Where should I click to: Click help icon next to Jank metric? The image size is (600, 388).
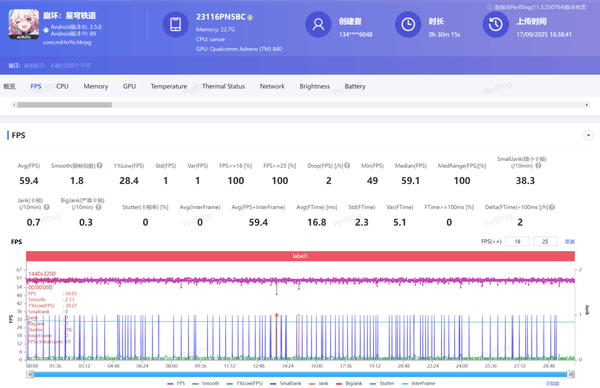47,207
